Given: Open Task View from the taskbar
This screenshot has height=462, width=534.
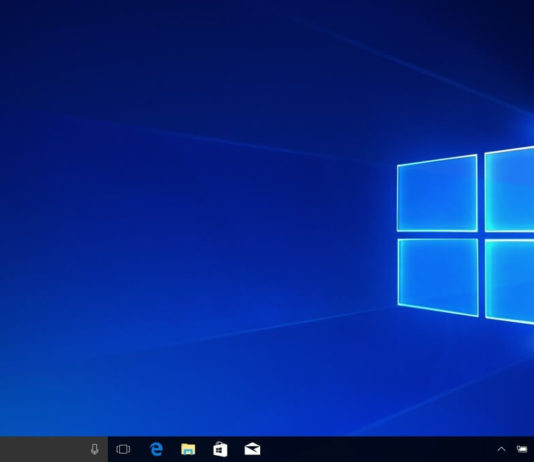Looking at the screenshot, I should (x=123, y=449).
